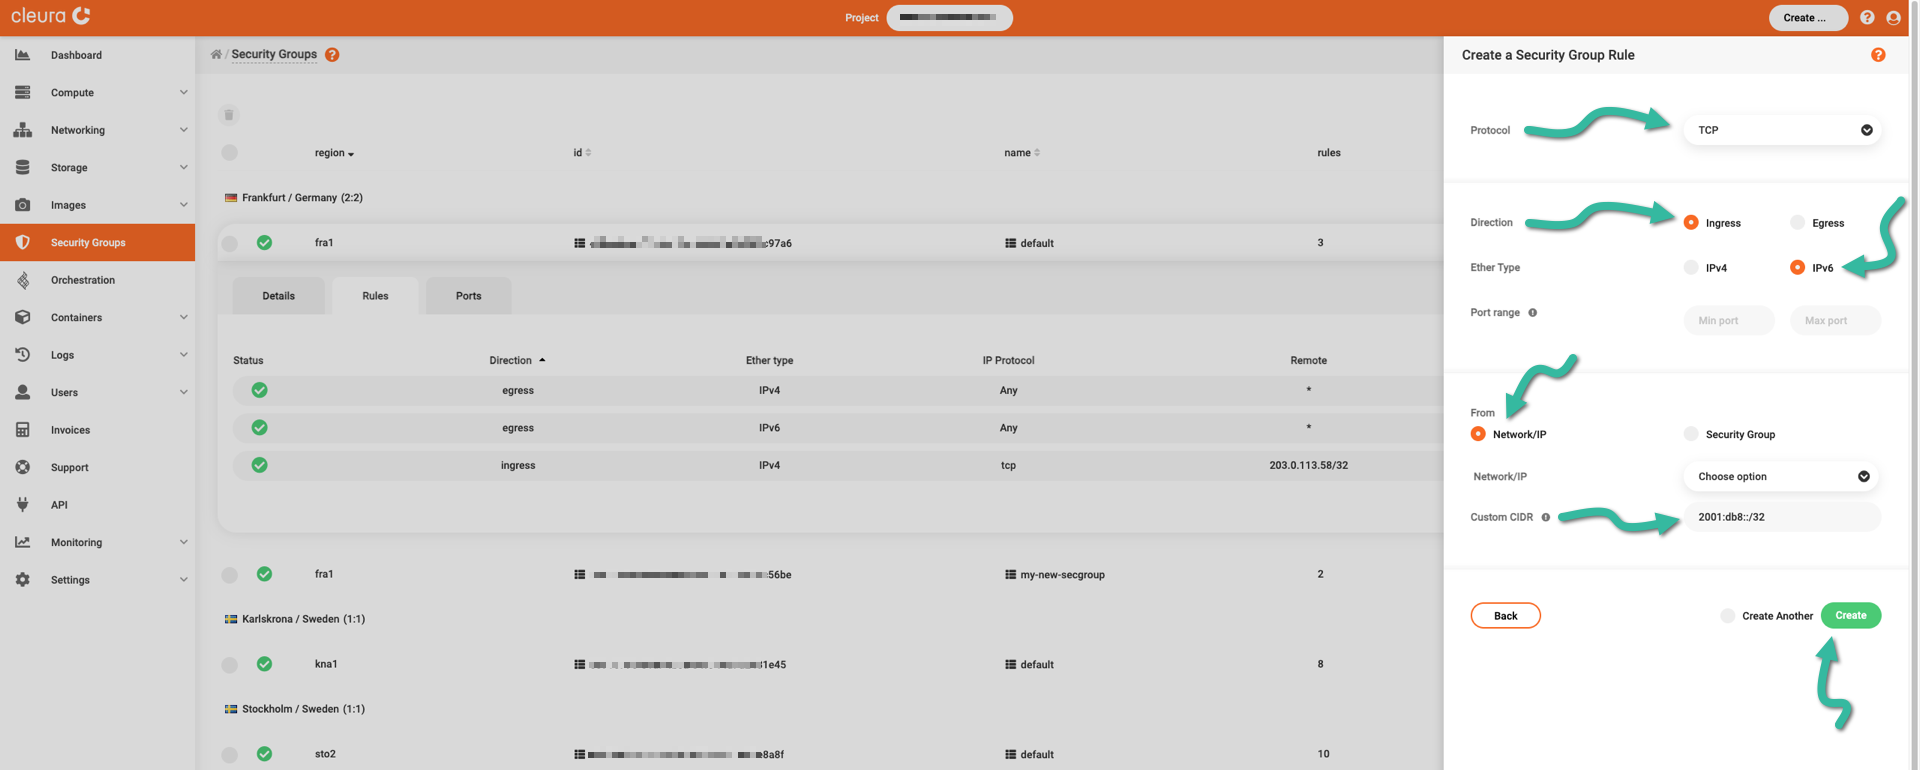The width and height of the screenshot is (1920, 770).
Task: Click the home icon in the breadcrumb
Action: point(216,54)
